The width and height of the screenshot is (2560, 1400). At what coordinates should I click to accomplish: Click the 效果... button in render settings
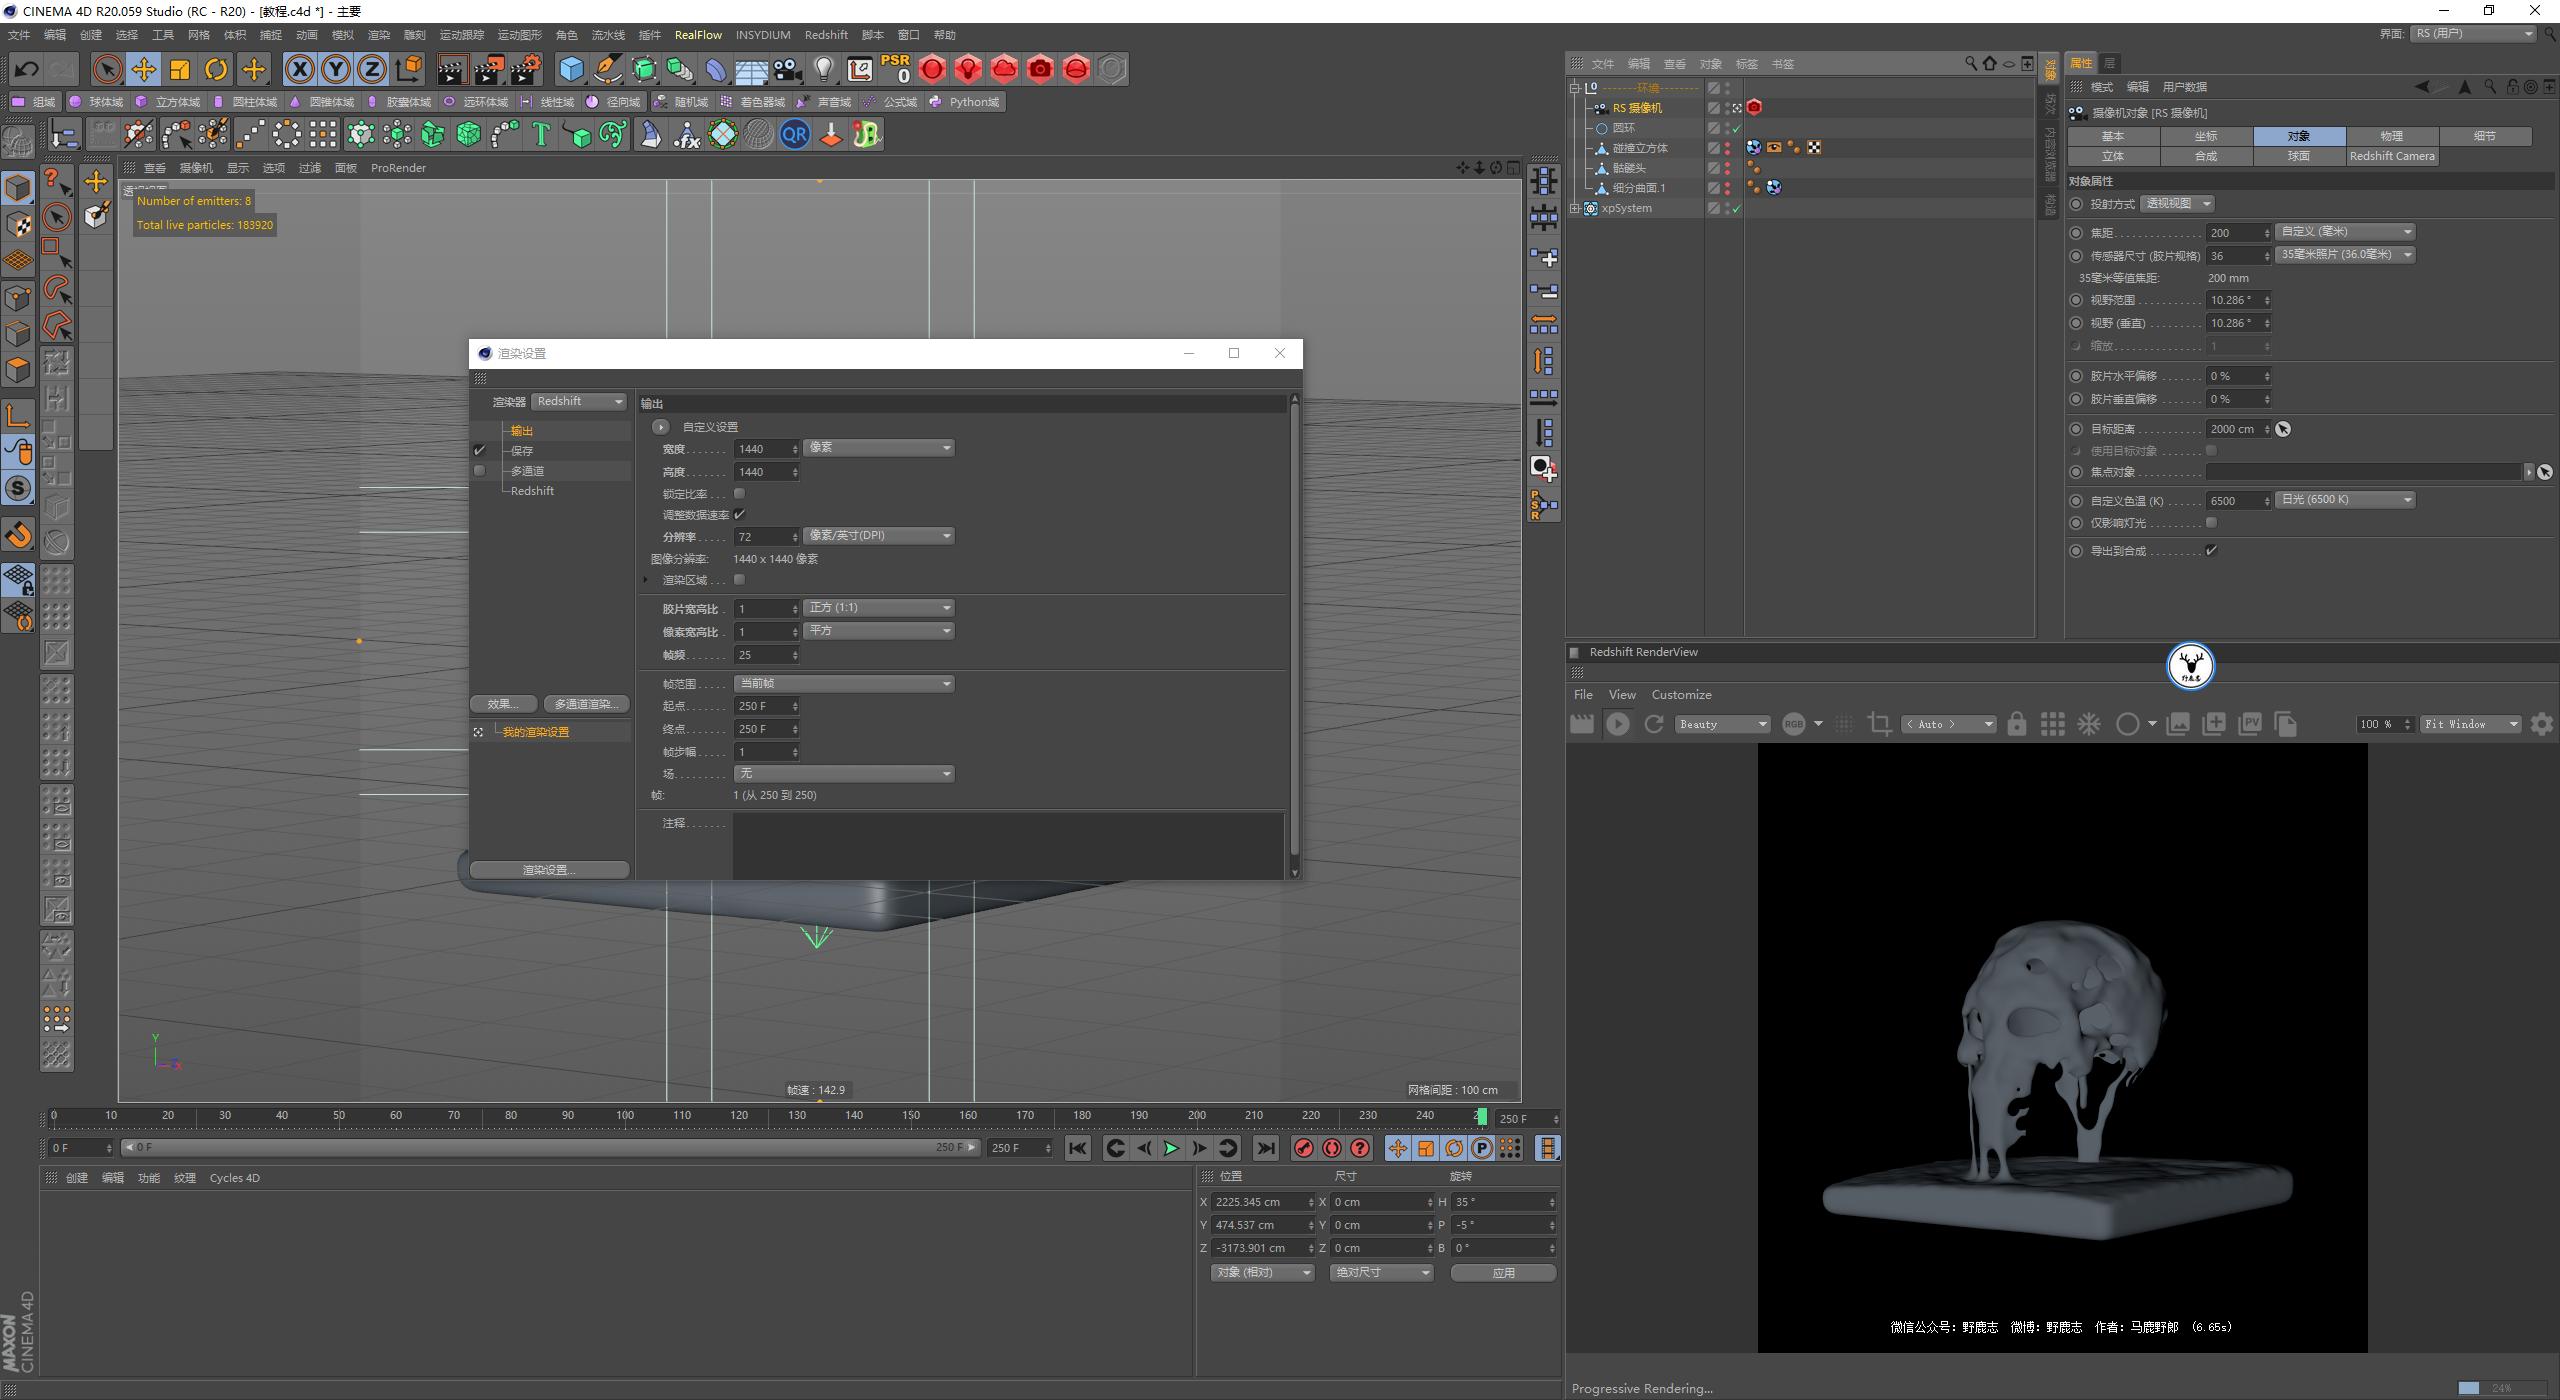click(x=503, y=703)
